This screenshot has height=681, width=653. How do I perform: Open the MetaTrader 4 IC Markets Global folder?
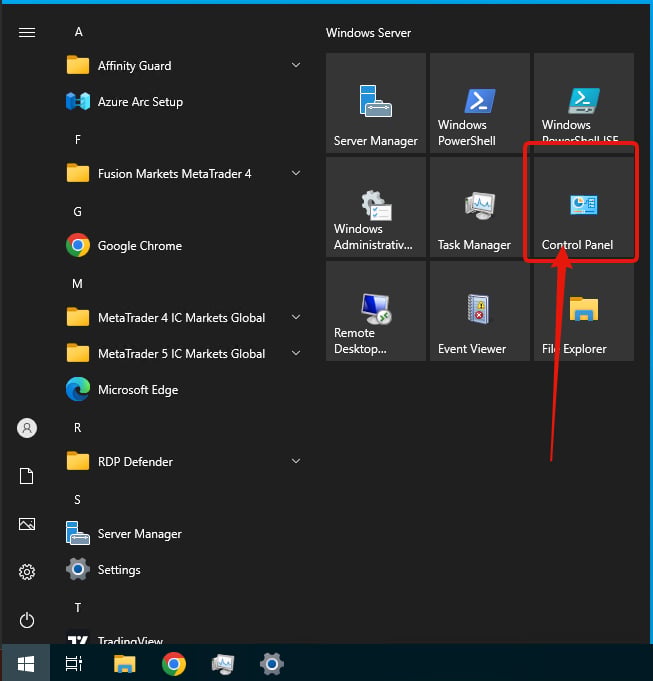185,317
